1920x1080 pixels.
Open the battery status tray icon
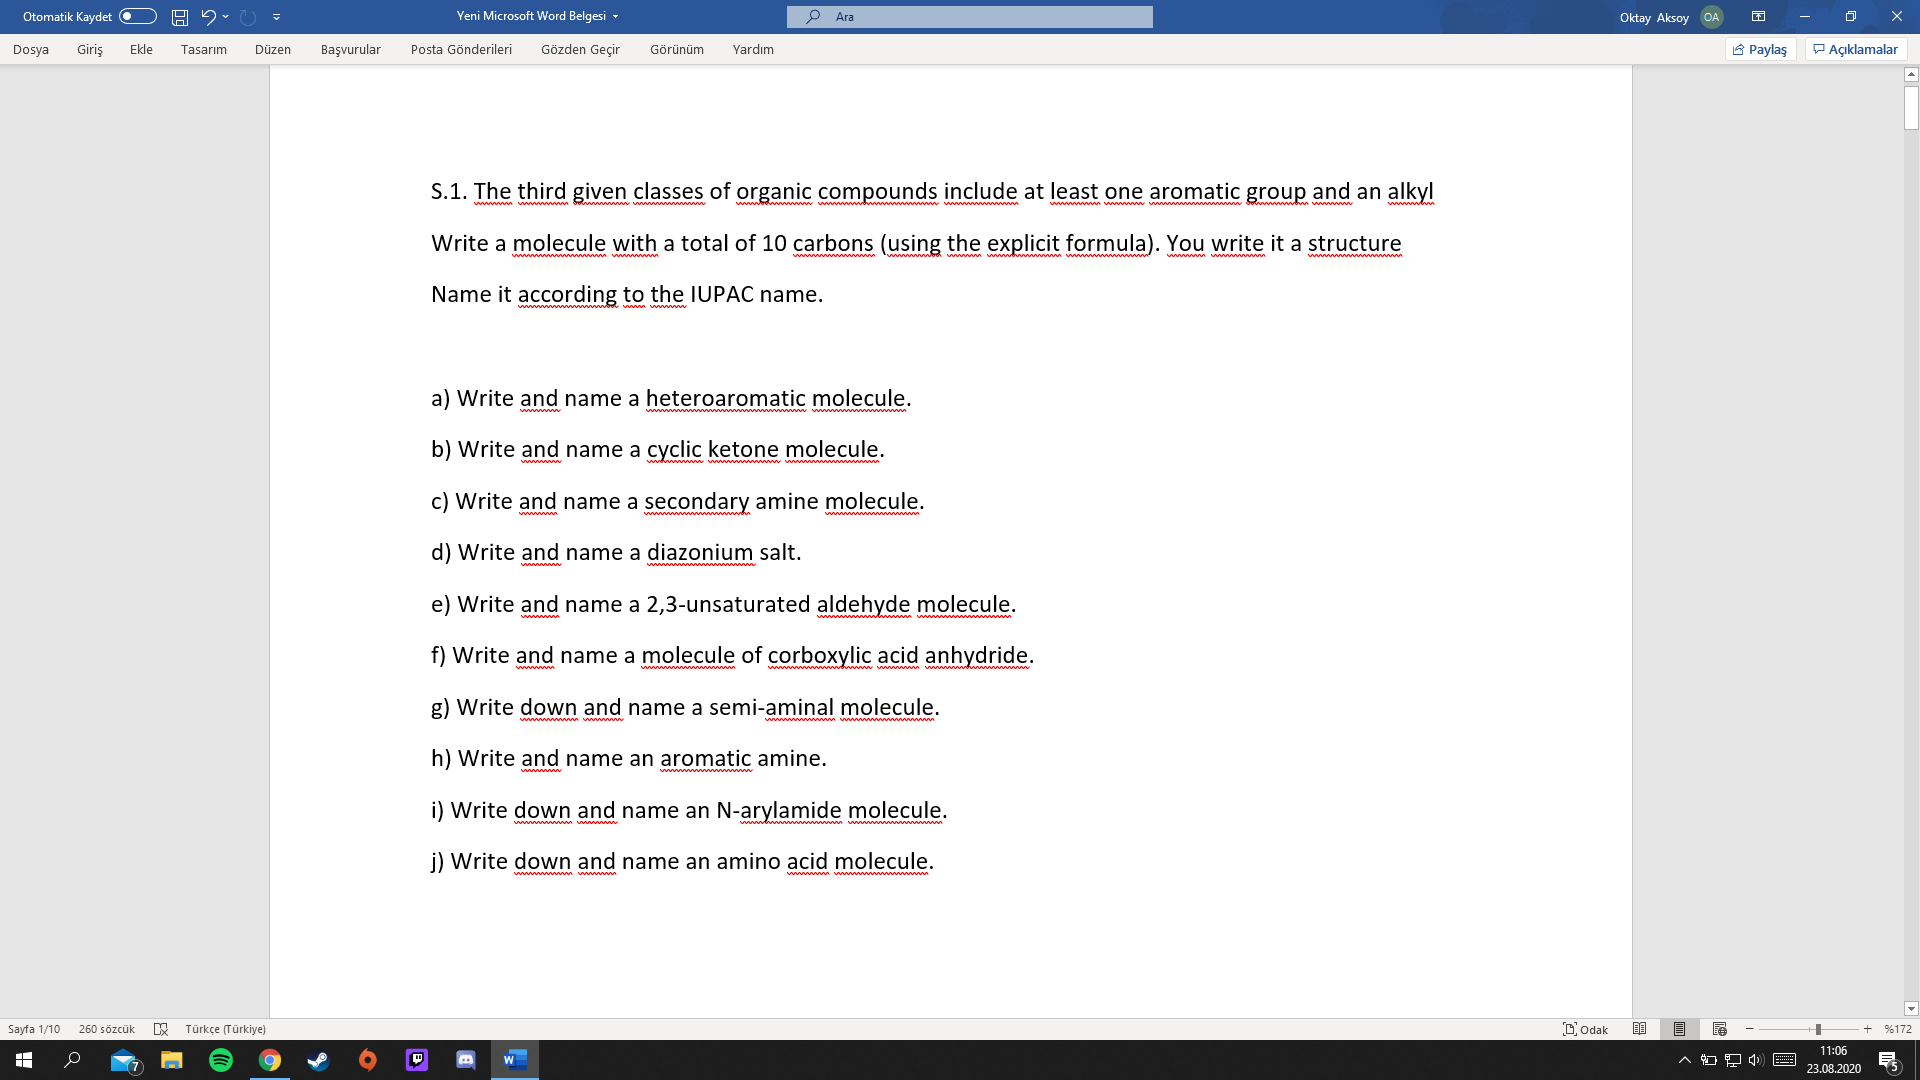1709,1060
